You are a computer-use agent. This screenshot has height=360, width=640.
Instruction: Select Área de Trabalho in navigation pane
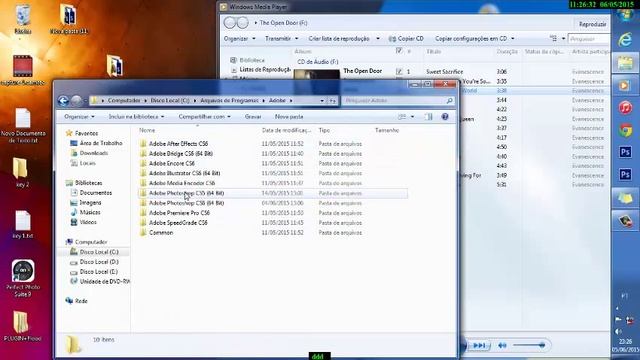[101, 143]
